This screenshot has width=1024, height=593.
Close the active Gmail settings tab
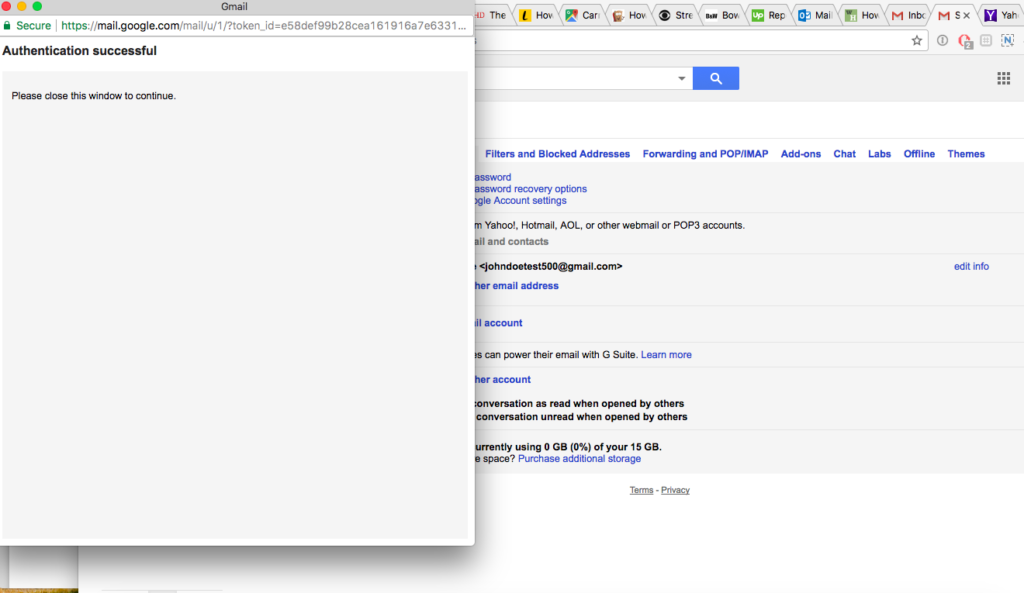pos(966,15)
